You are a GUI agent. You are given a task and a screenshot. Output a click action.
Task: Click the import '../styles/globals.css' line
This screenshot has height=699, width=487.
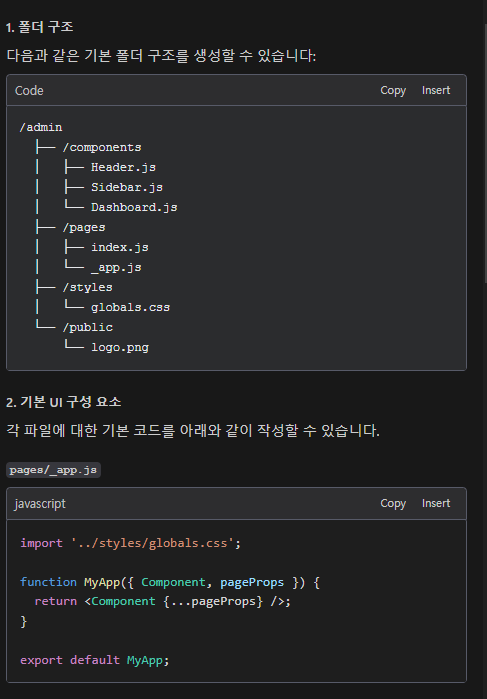tap(131, 543)
